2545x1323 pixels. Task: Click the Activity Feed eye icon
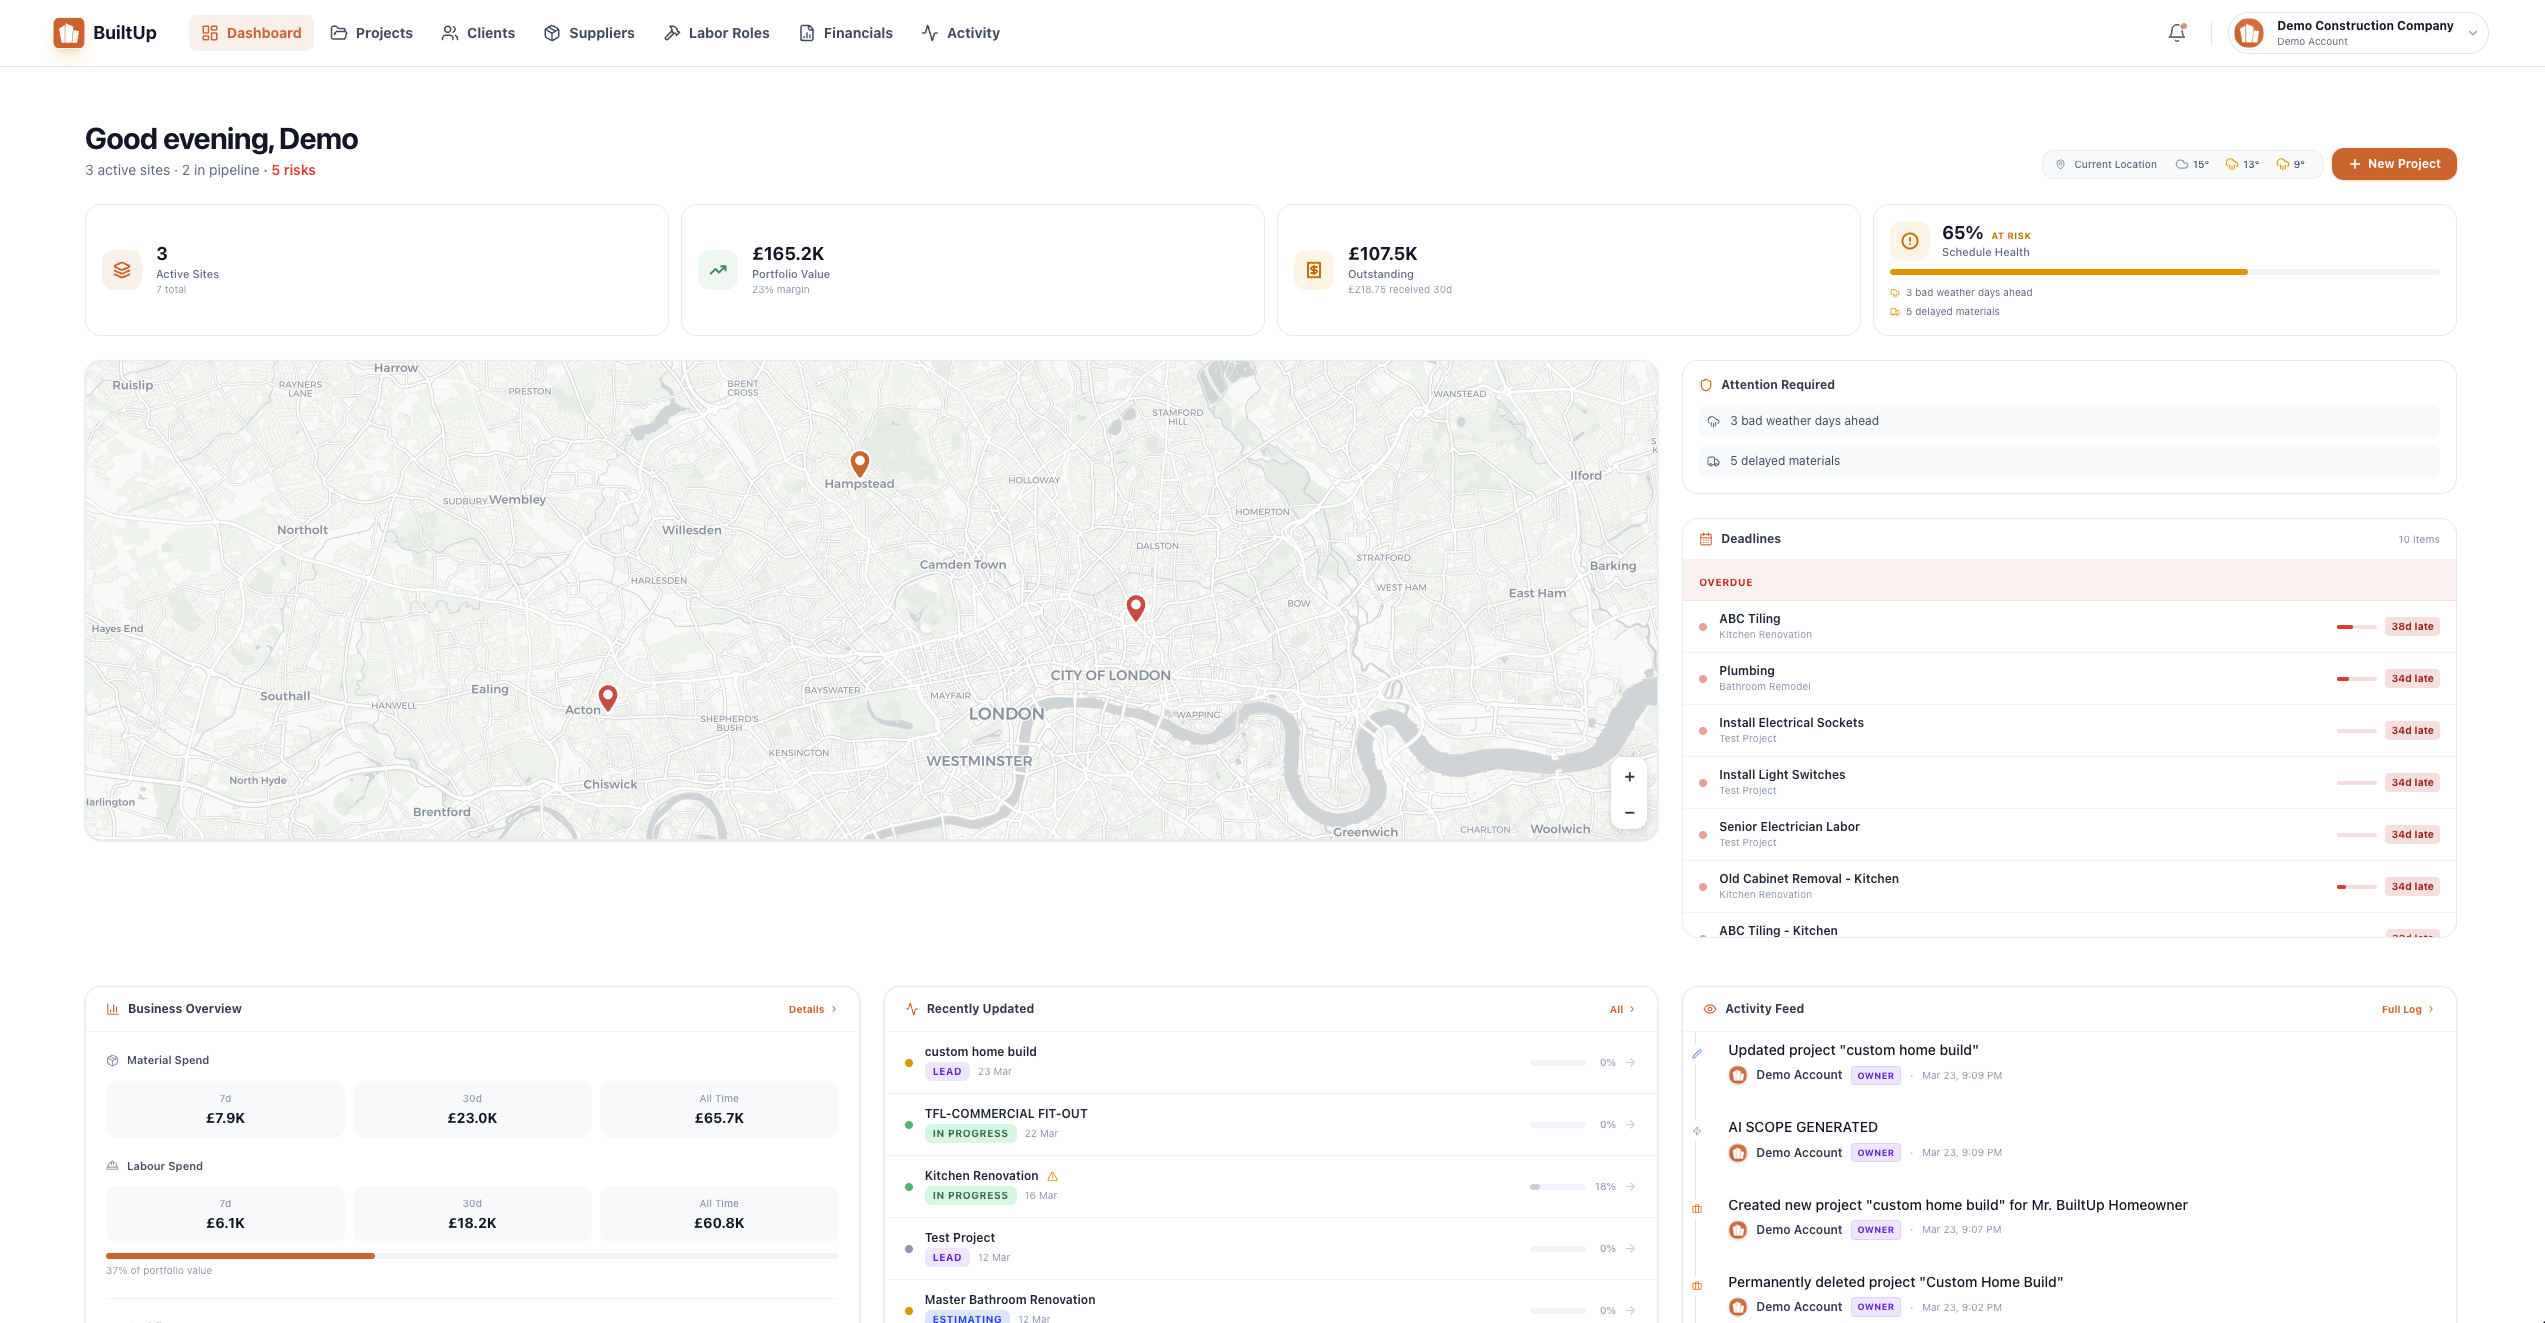[1710, 1009]
